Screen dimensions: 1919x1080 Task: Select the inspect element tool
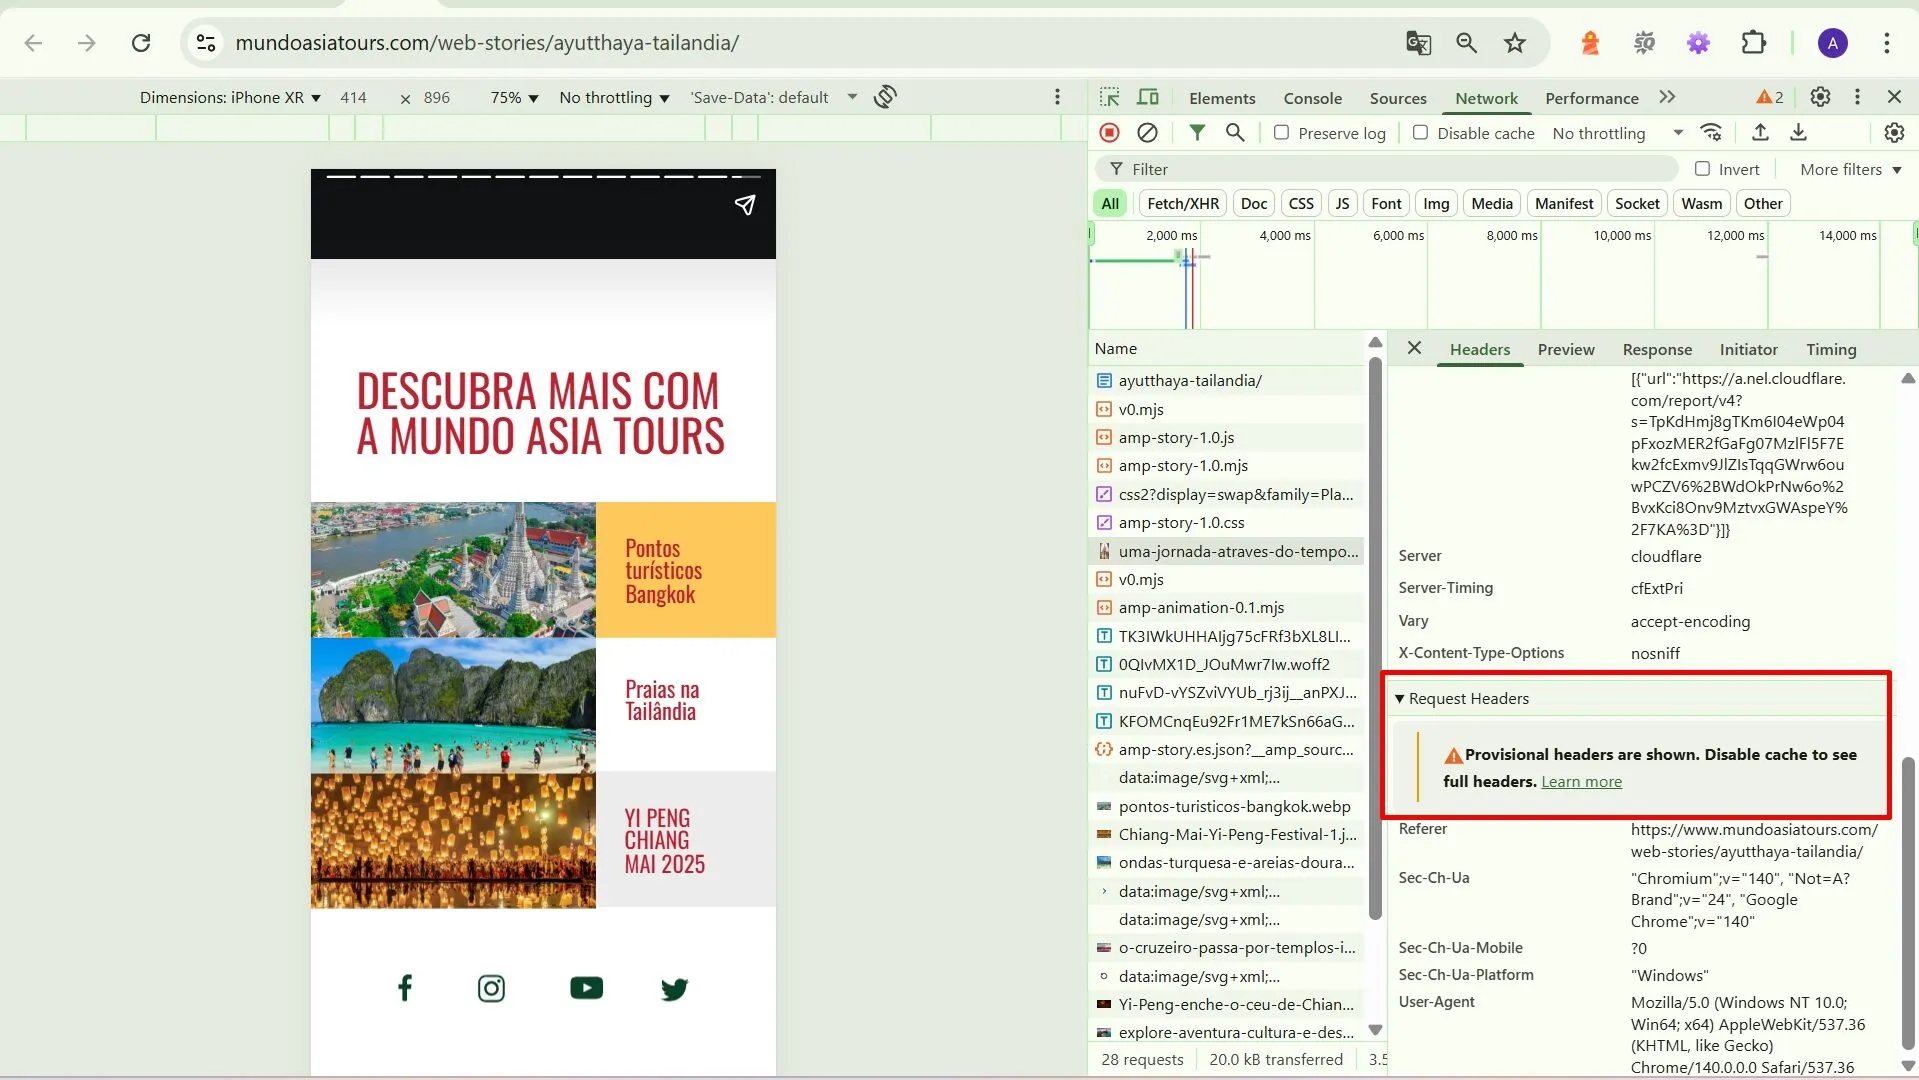(x=1109, y=96)
